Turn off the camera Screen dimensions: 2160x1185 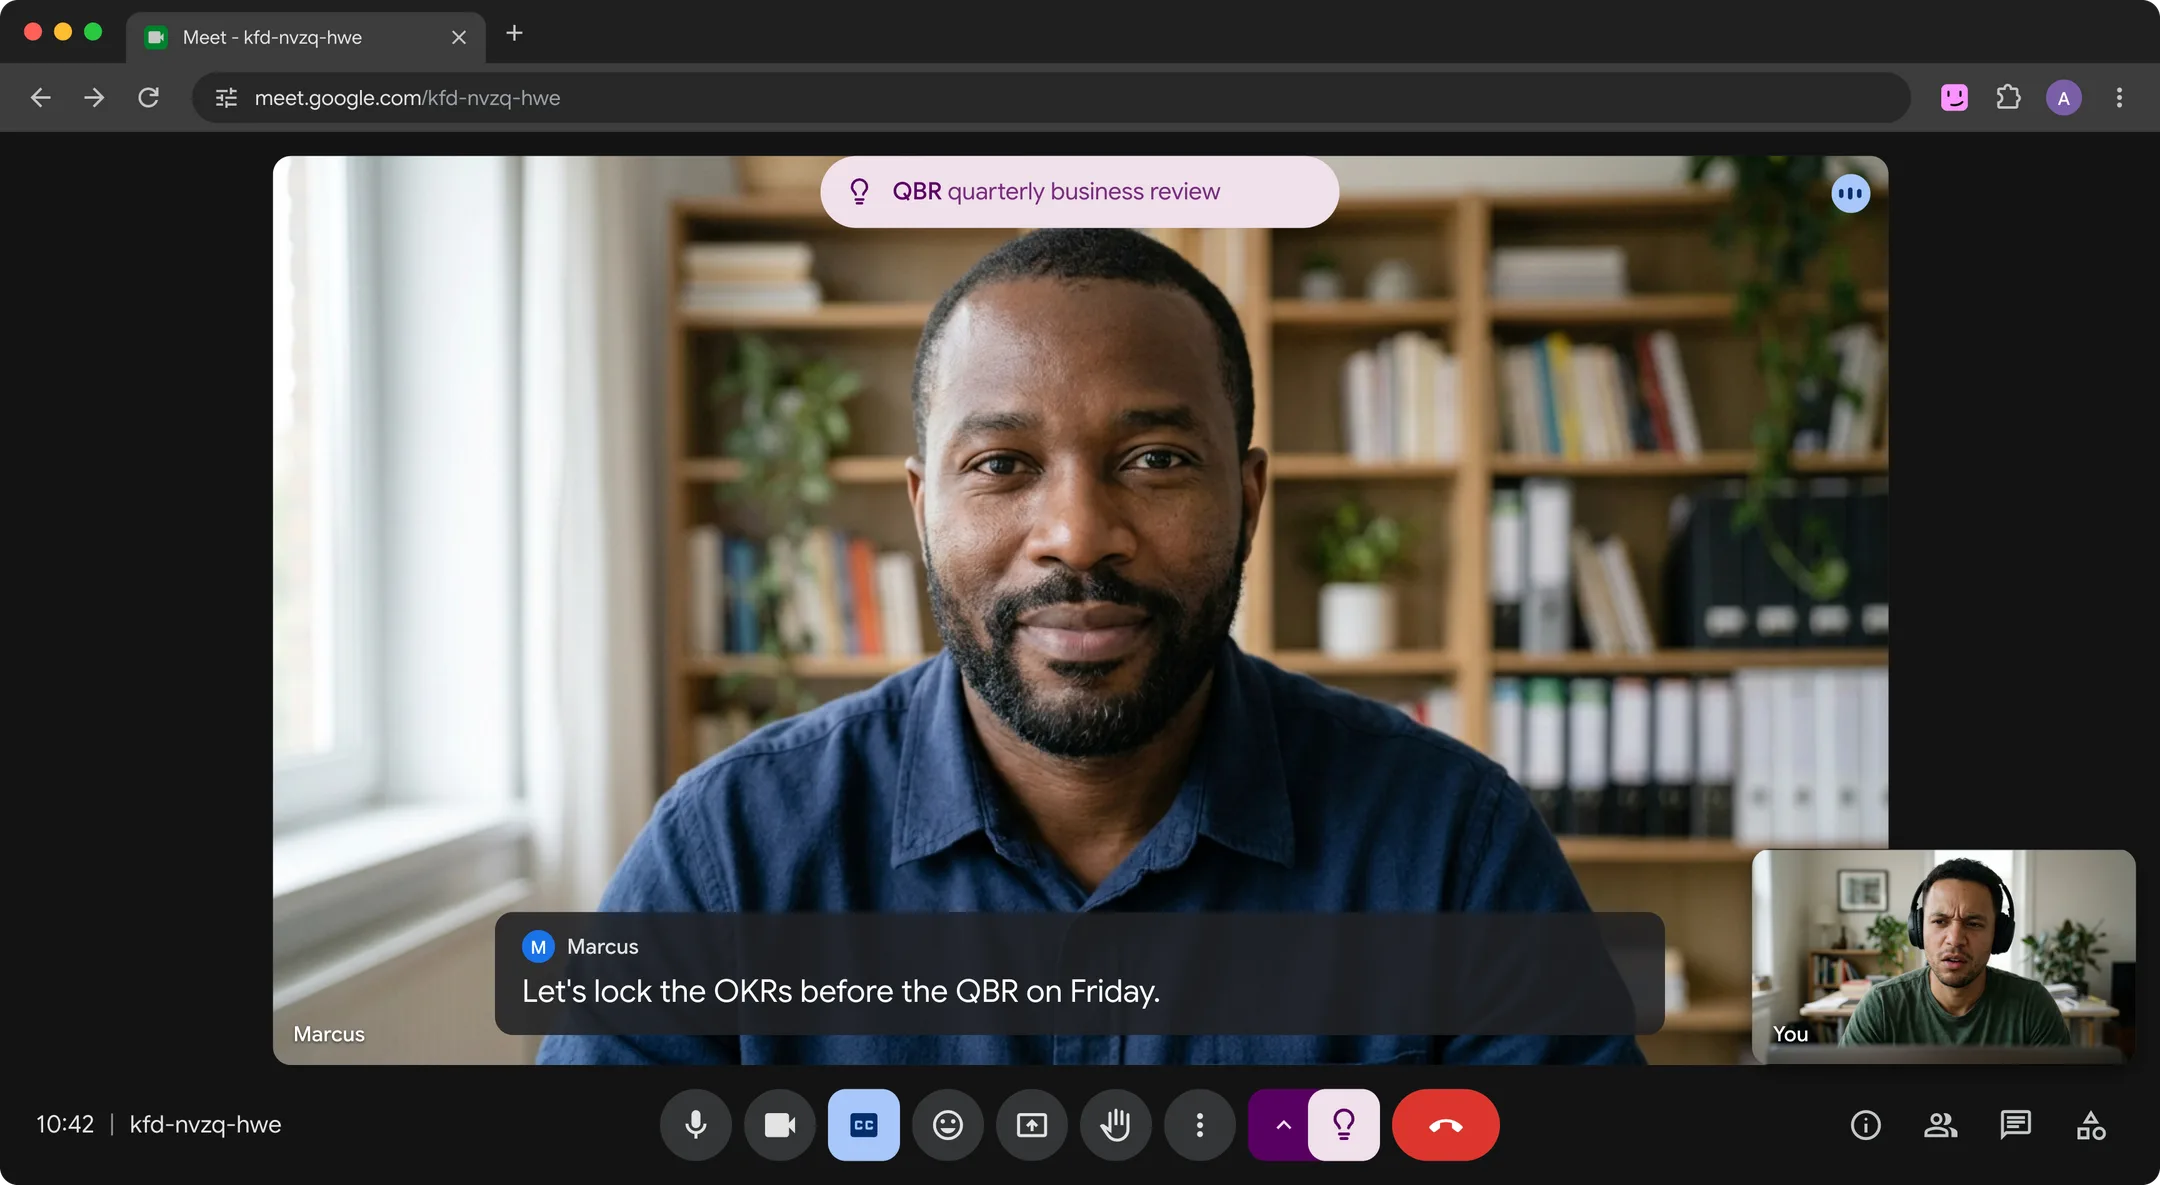click(780, 1125)
